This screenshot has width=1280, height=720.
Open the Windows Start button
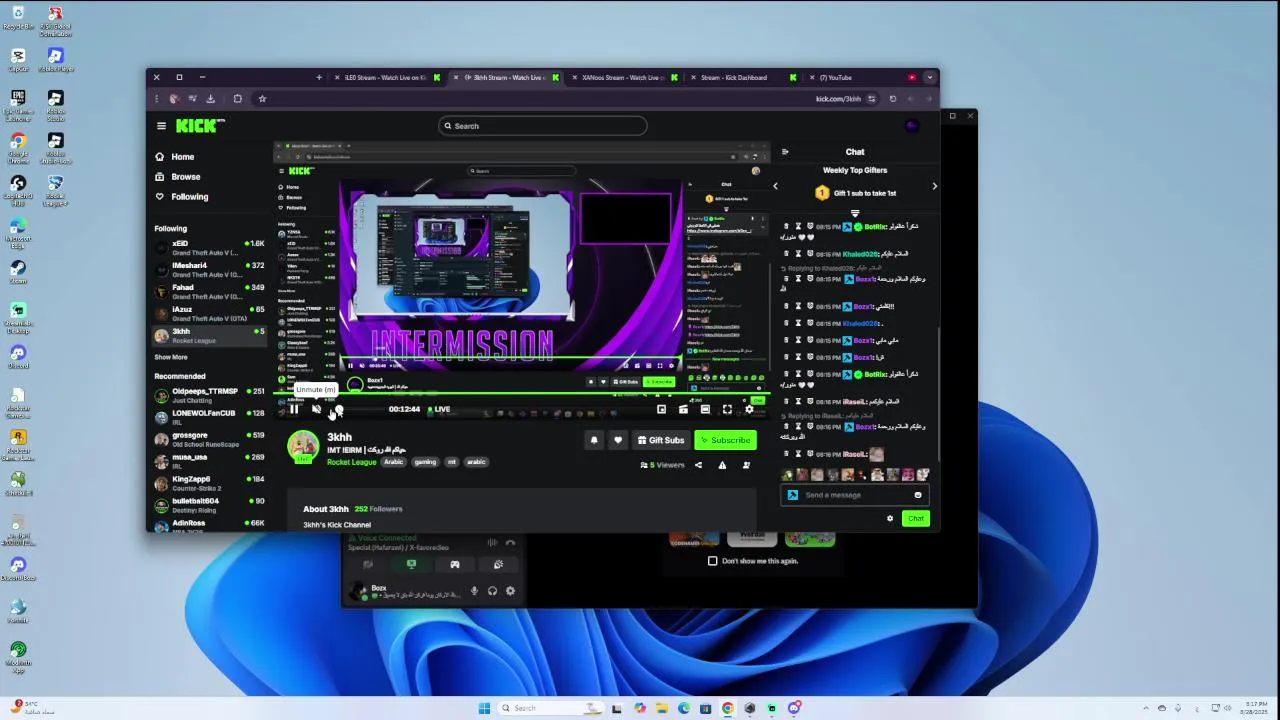point(484,708)
